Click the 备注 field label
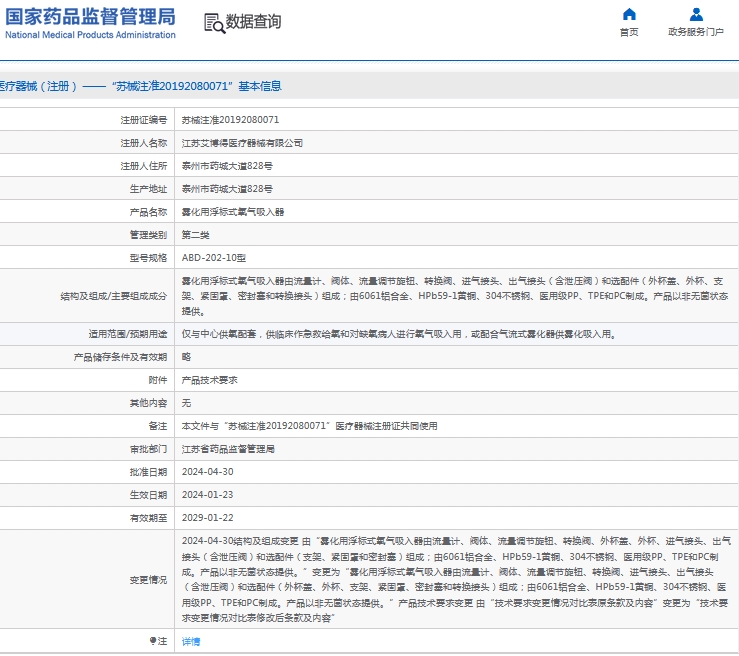Screen dimensions: 739x656 tap(158, 426)
